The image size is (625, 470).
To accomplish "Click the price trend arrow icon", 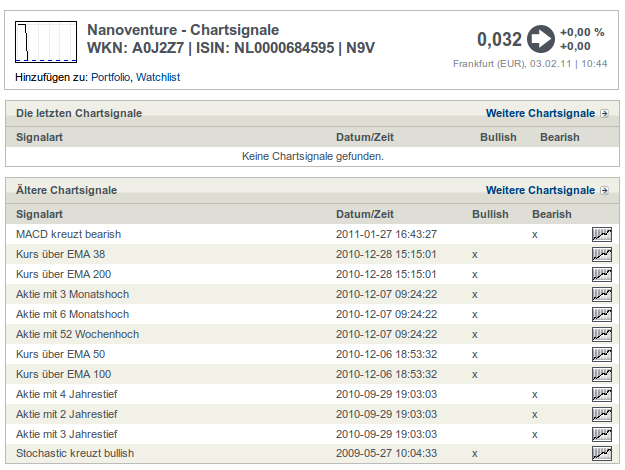I will pyautogui.click(x=541, y=39).
